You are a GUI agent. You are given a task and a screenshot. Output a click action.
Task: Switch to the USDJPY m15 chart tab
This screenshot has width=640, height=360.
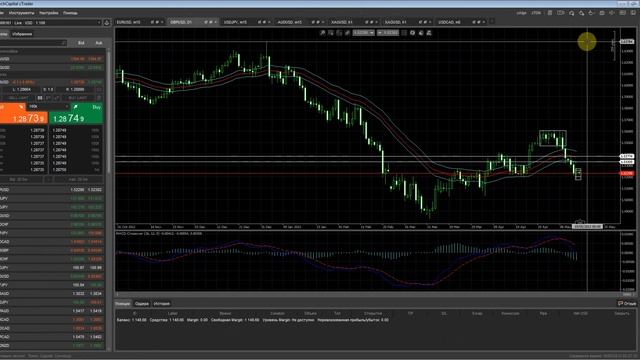pos(235,22)
